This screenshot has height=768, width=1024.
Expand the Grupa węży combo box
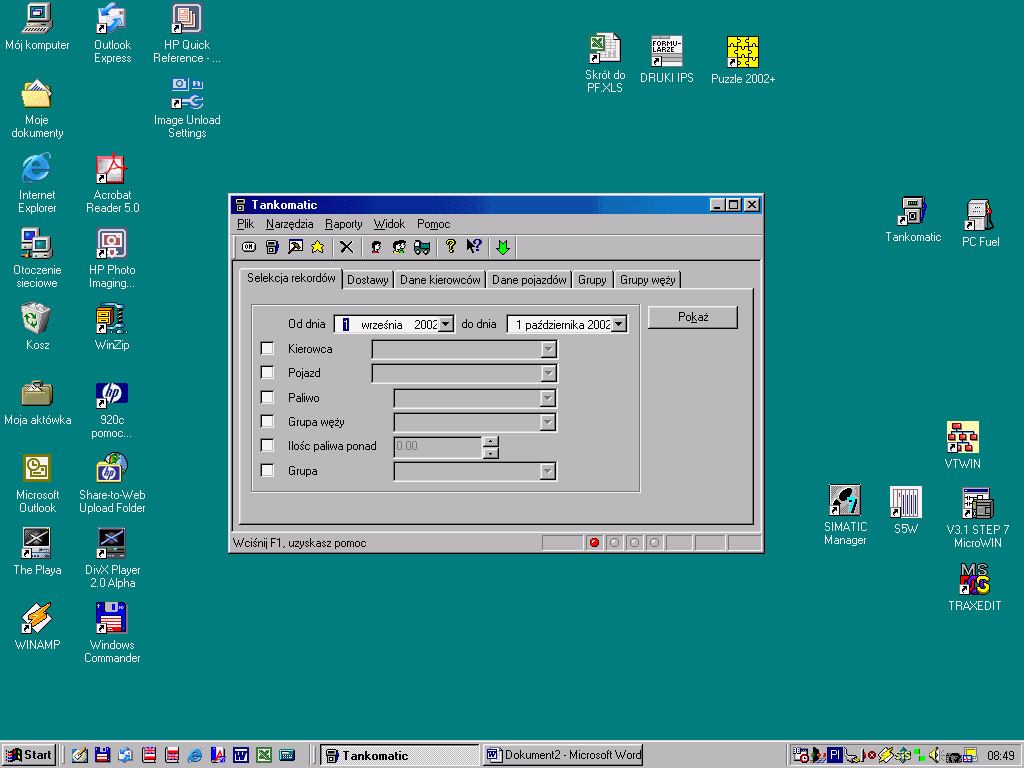pyautogui.click(x=547, y=422)
